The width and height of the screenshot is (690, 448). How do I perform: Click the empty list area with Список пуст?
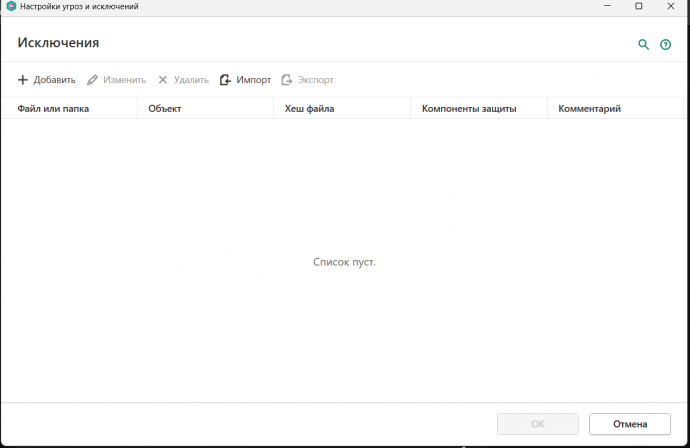tap(344, 262)
